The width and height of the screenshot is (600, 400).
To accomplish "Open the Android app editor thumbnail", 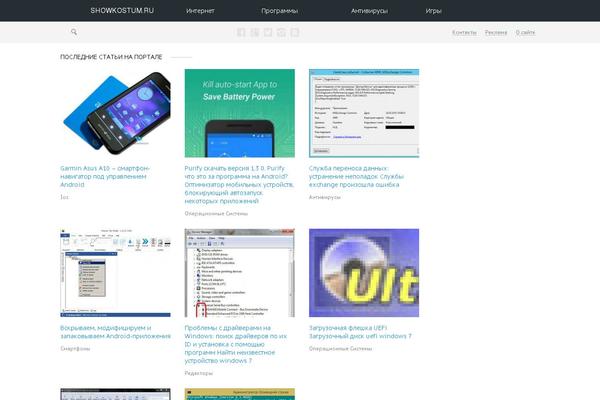I will coord(115,273).
